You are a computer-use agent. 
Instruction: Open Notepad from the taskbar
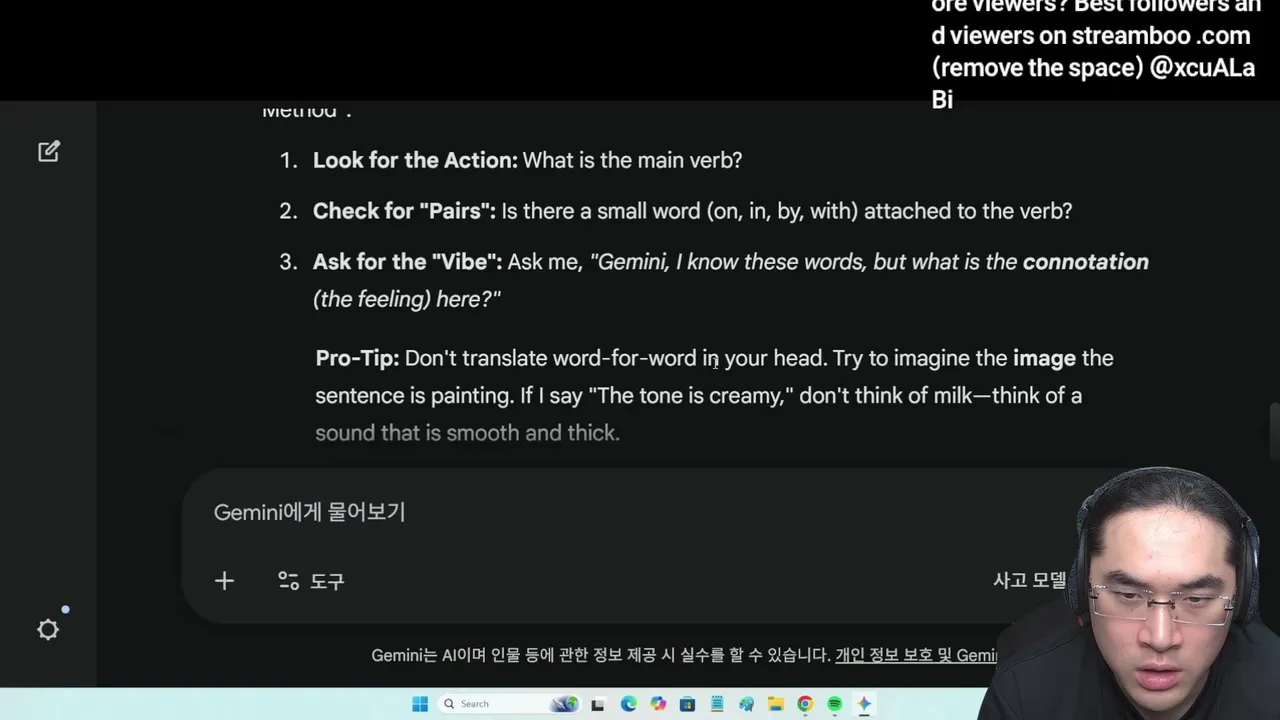(x=717, y=704)
